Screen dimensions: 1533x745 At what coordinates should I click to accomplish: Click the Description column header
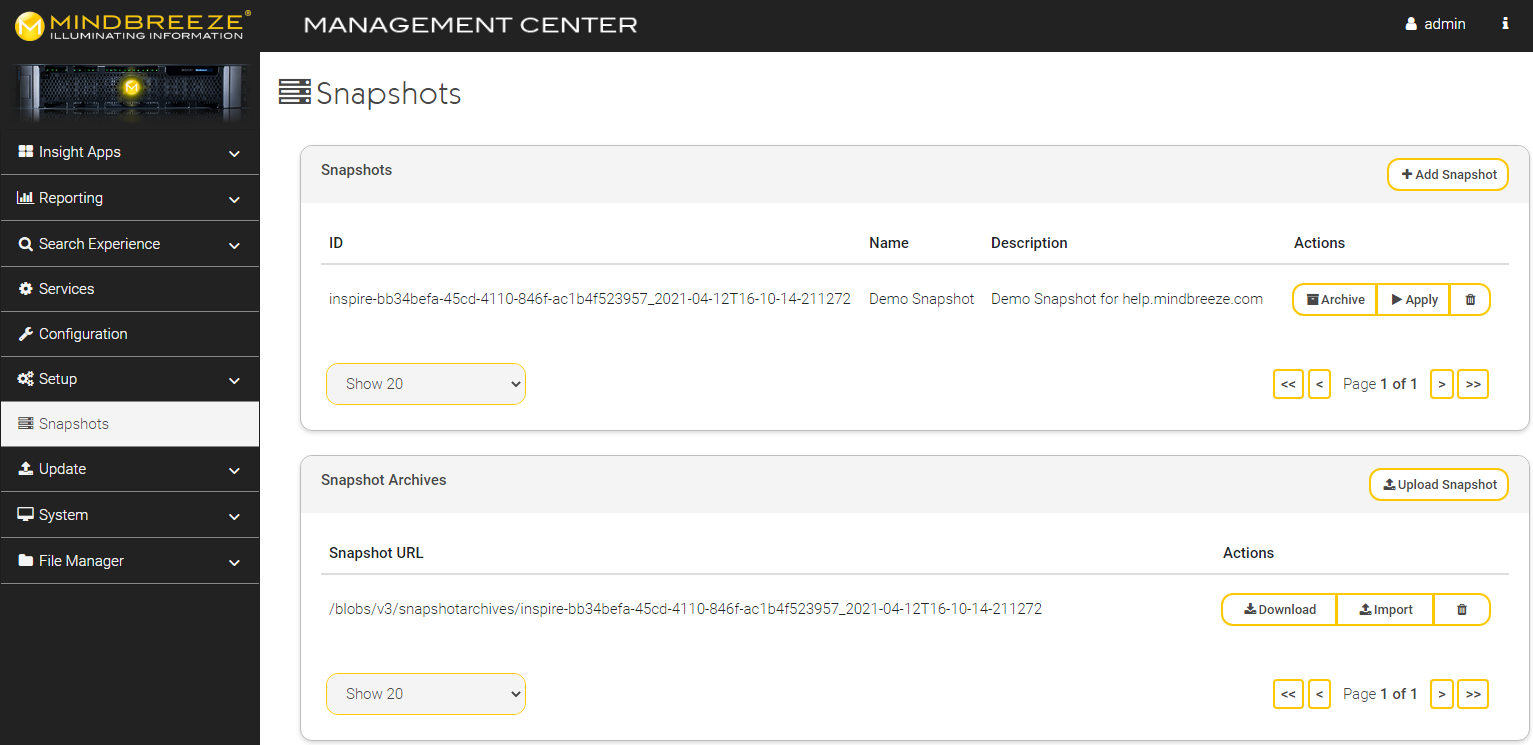pyautogui.click(x=1029, y=243)
